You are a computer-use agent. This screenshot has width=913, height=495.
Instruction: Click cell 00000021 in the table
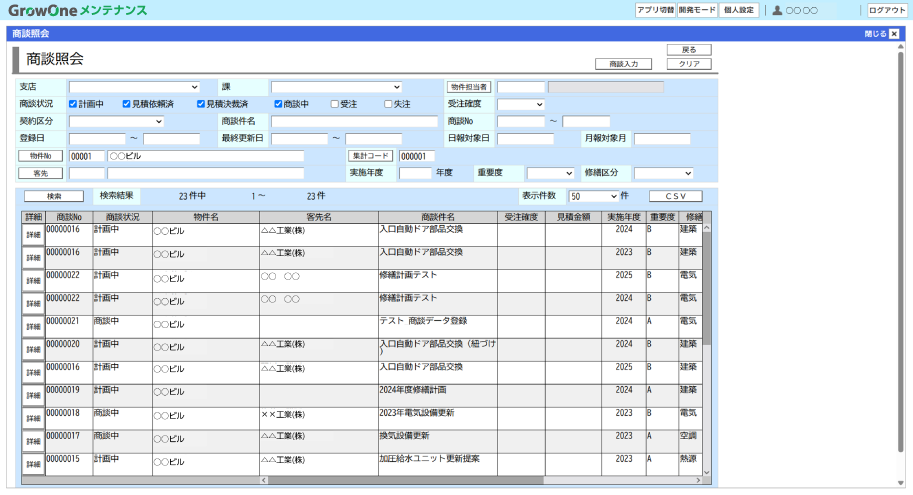(69, 327)
